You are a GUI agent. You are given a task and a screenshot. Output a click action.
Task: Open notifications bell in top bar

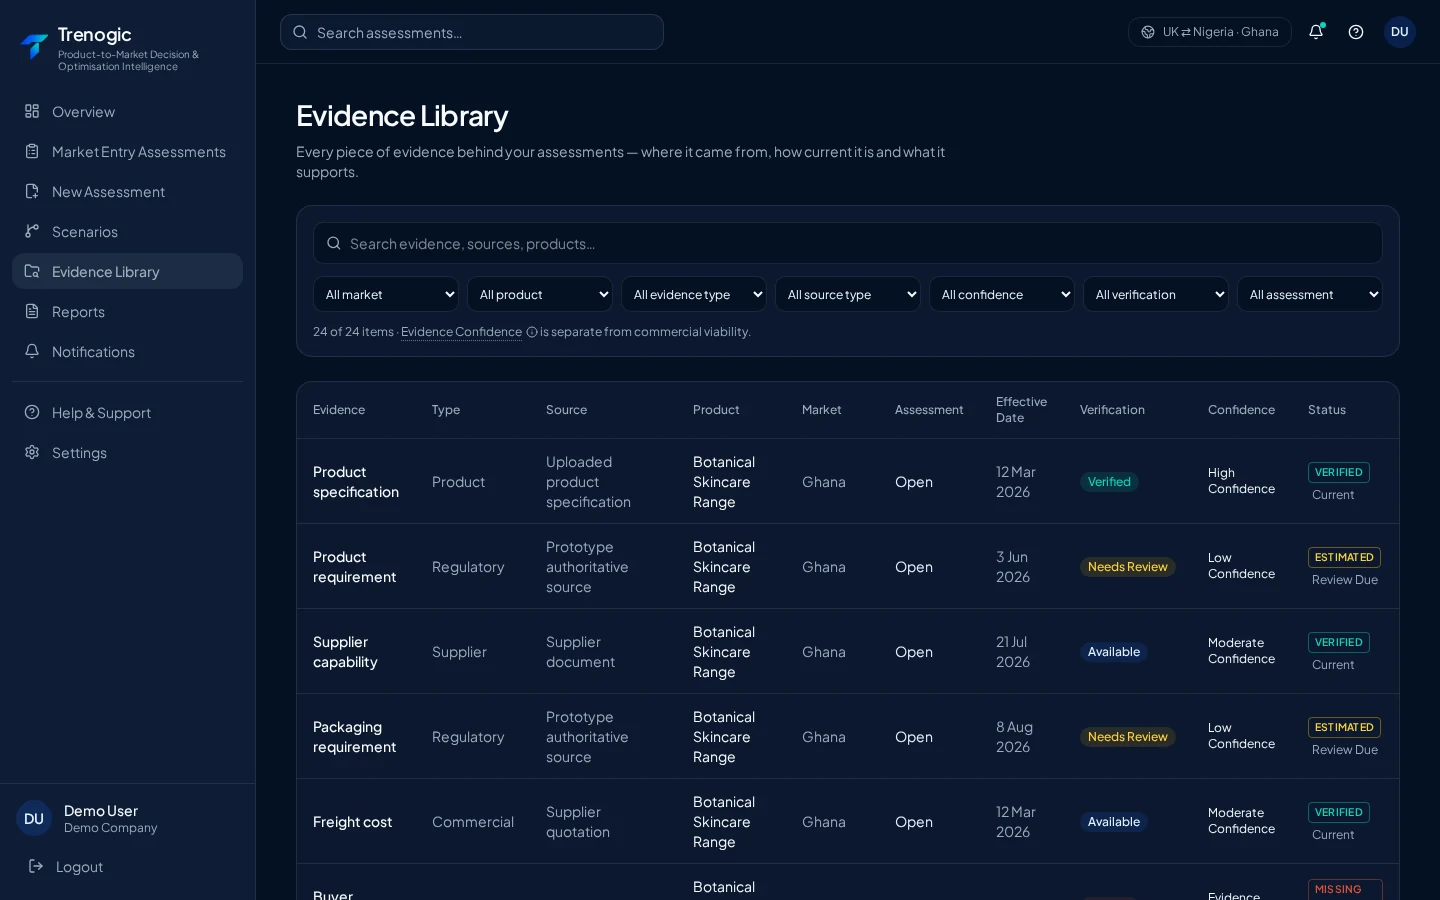tap(1316, 32)
